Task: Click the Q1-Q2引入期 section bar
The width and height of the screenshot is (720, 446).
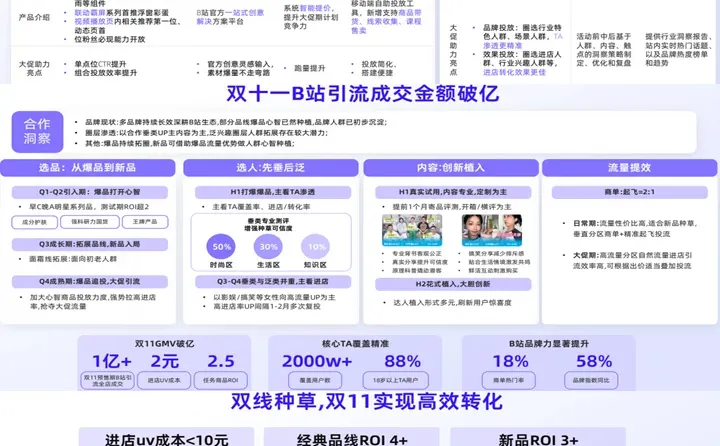Action: [x=90, y=192]
